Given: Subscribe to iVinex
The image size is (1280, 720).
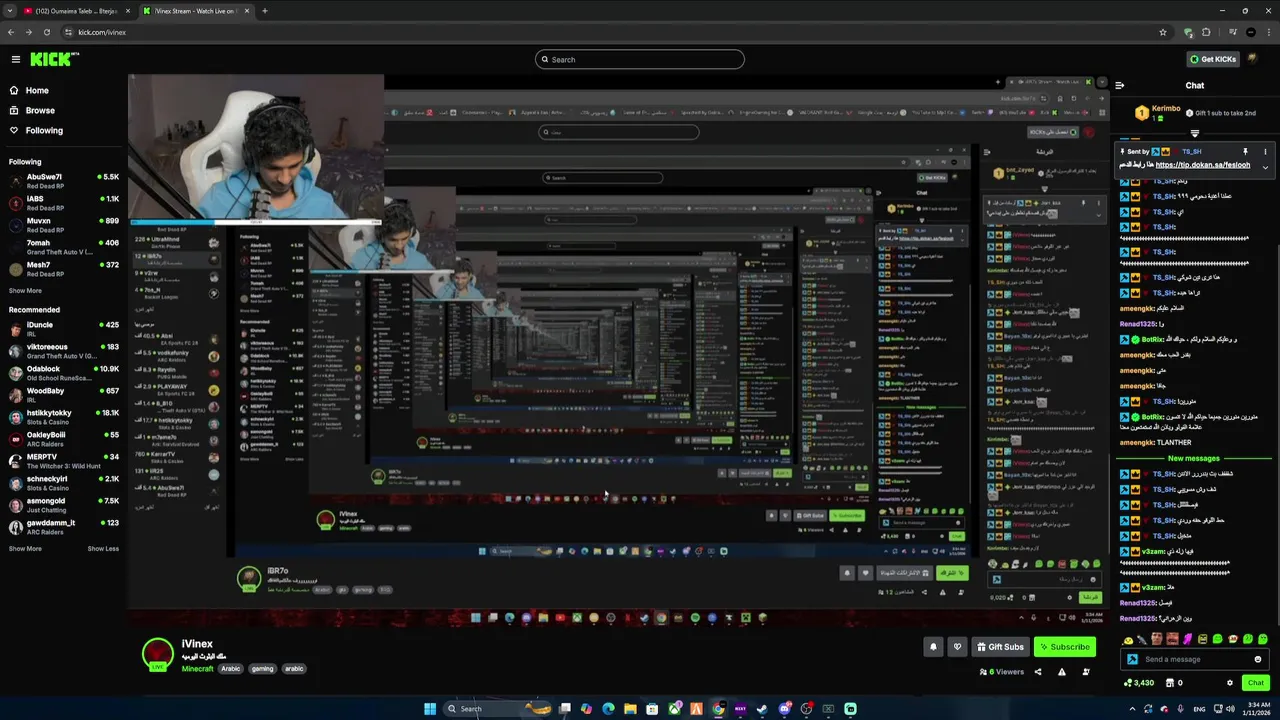Looking at the screenshot, I should click(1064, 647).
